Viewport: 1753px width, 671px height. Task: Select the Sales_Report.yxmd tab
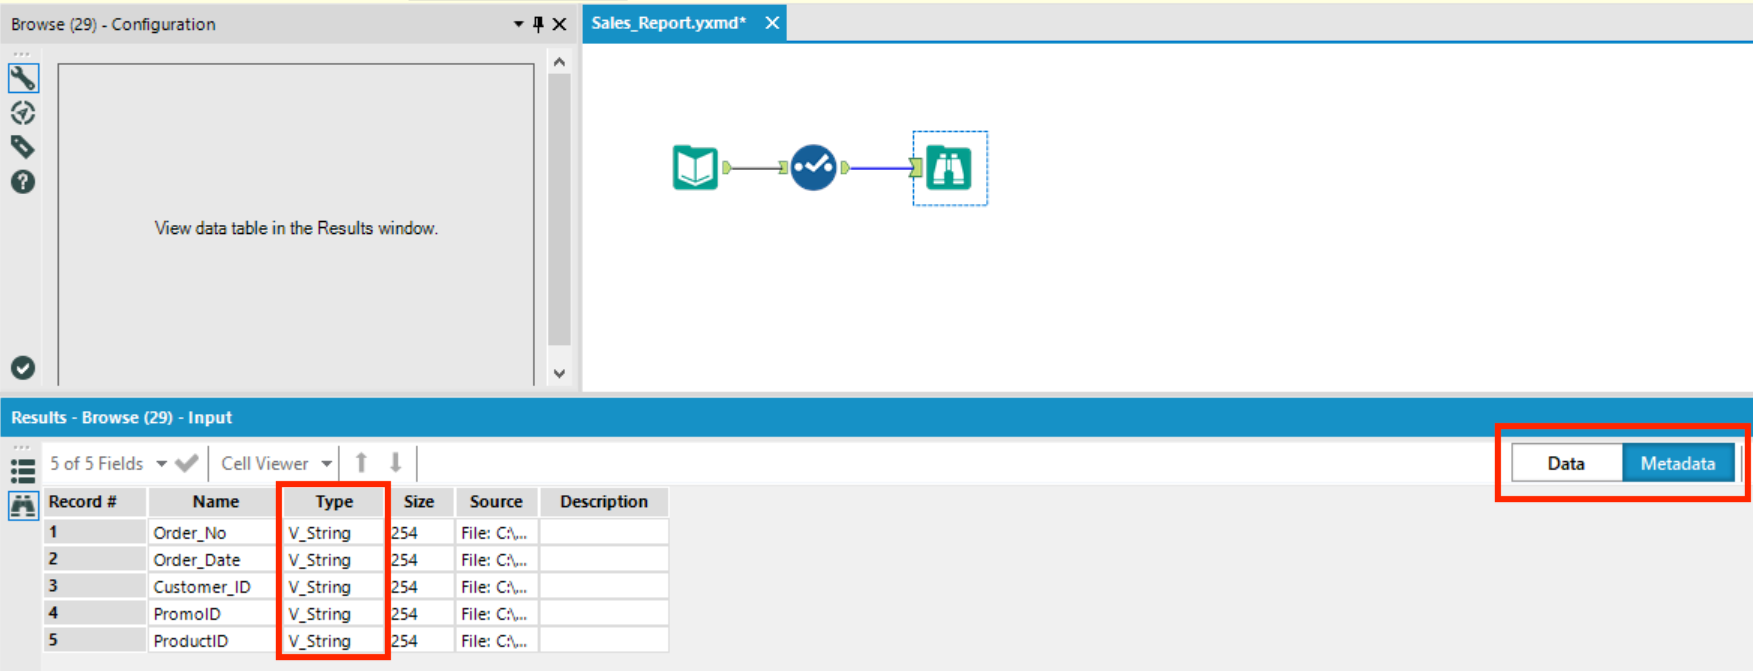click(669, 23)
